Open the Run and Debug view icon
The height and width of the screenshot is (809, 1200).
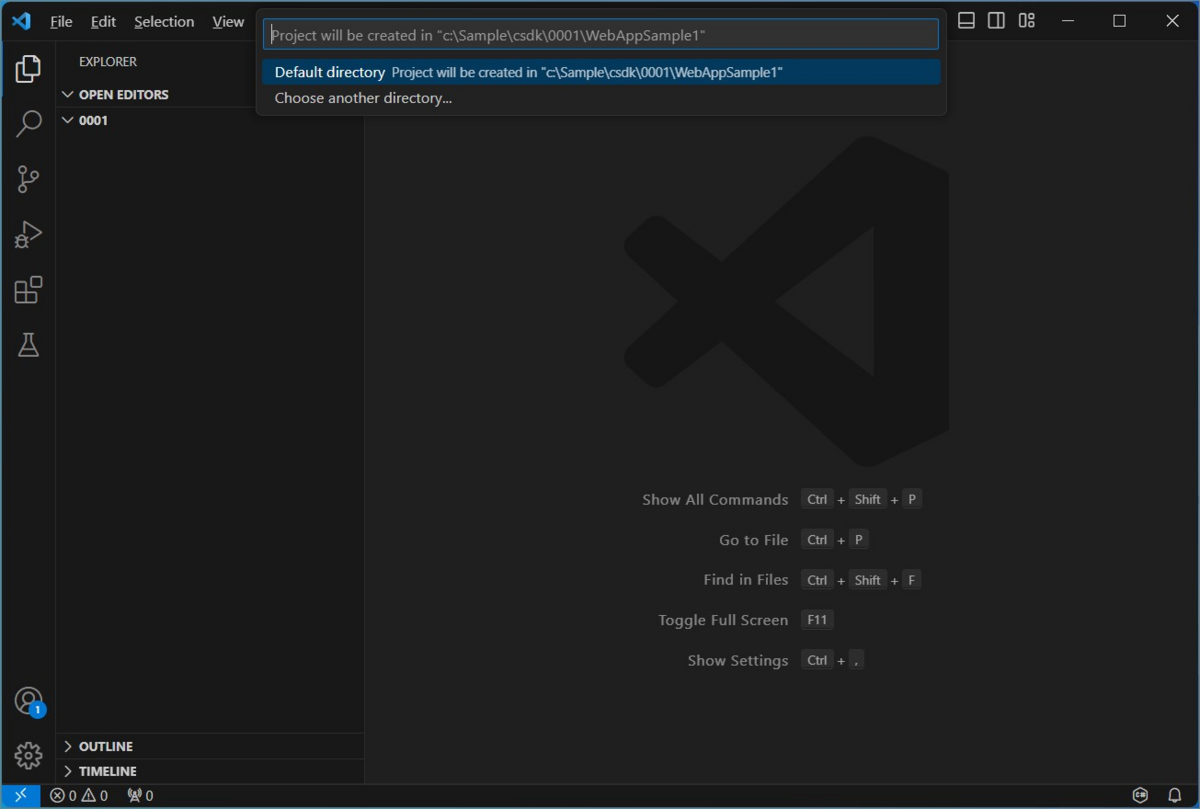click(28, 235)
